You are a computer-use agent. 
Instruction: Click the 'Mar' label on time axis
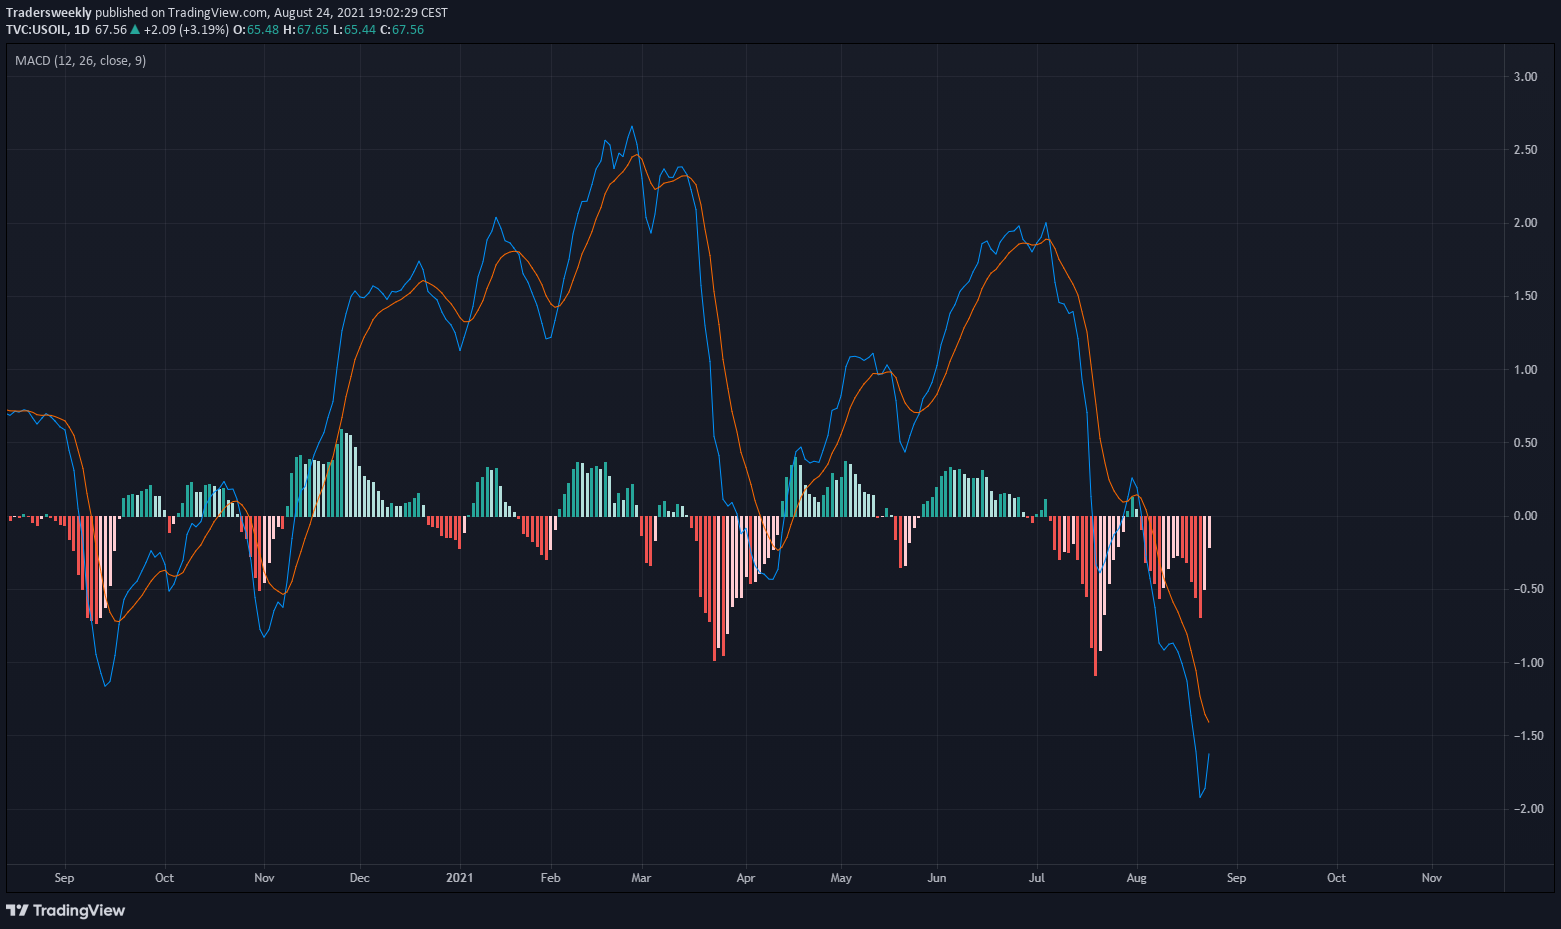(x=641, y=878)
